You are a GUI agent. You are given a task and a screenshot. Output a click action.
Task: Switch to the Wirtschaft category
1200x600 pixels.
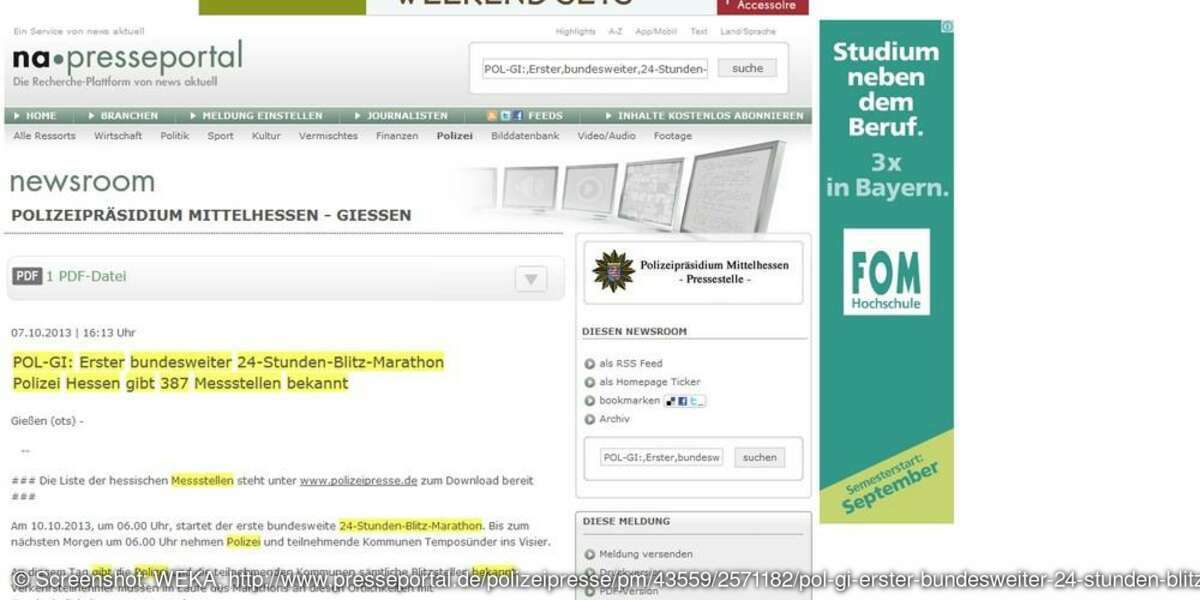(118, 136)
